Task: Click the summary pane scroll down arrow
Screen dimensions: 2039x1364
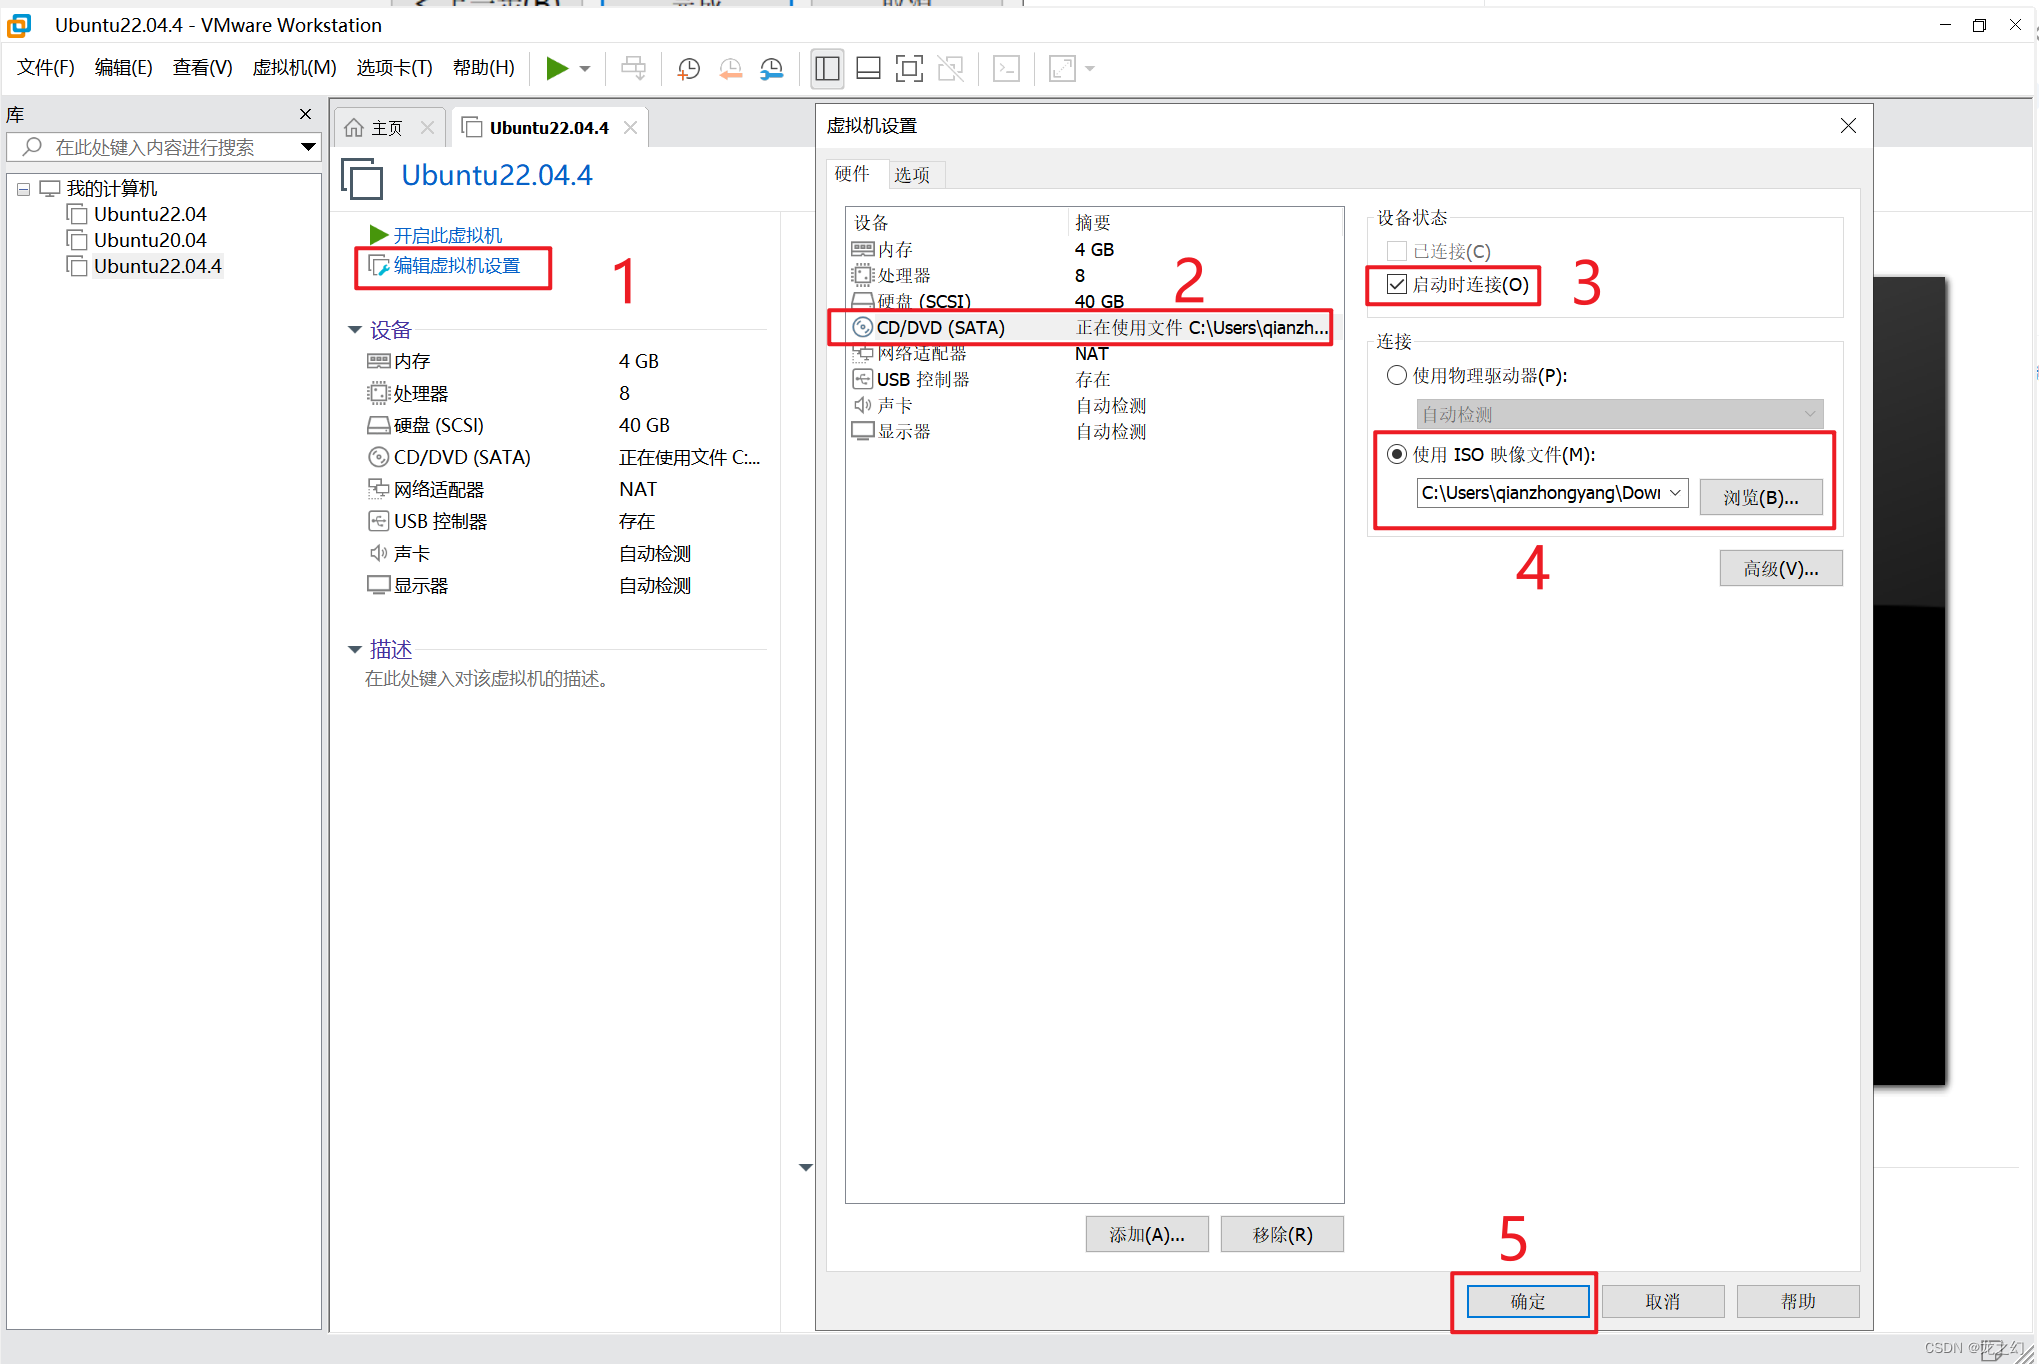Action: point(806,1167)
